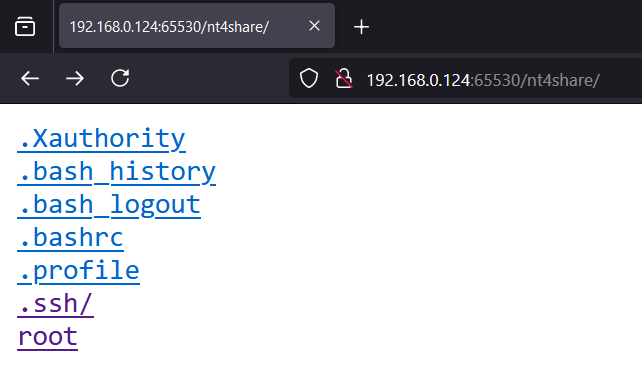Open the .bashrc file link
Screen dimensions: 642x371
(70, 238)
